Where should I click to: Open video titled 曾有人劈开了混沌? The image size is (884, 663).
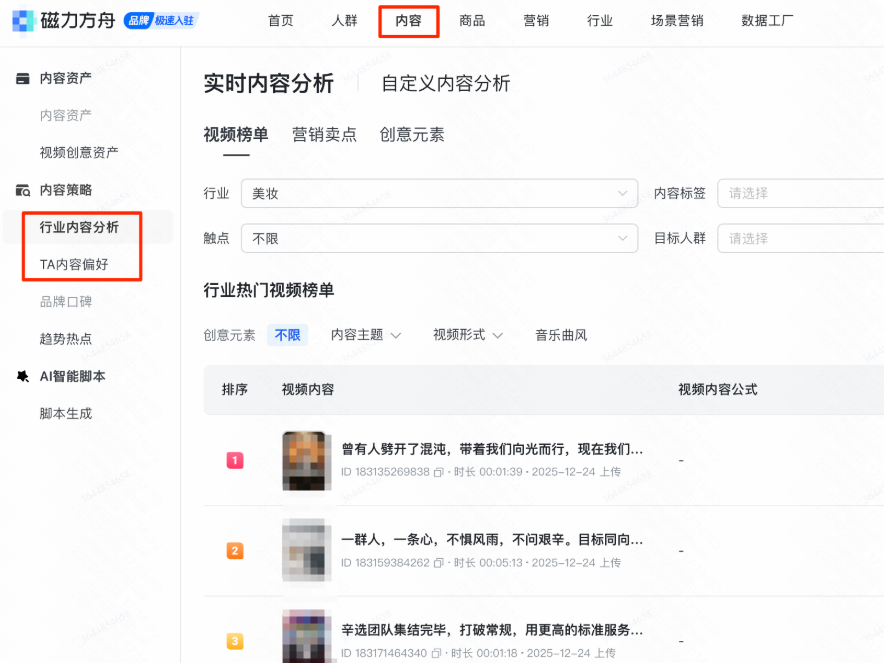coord(492,449)
